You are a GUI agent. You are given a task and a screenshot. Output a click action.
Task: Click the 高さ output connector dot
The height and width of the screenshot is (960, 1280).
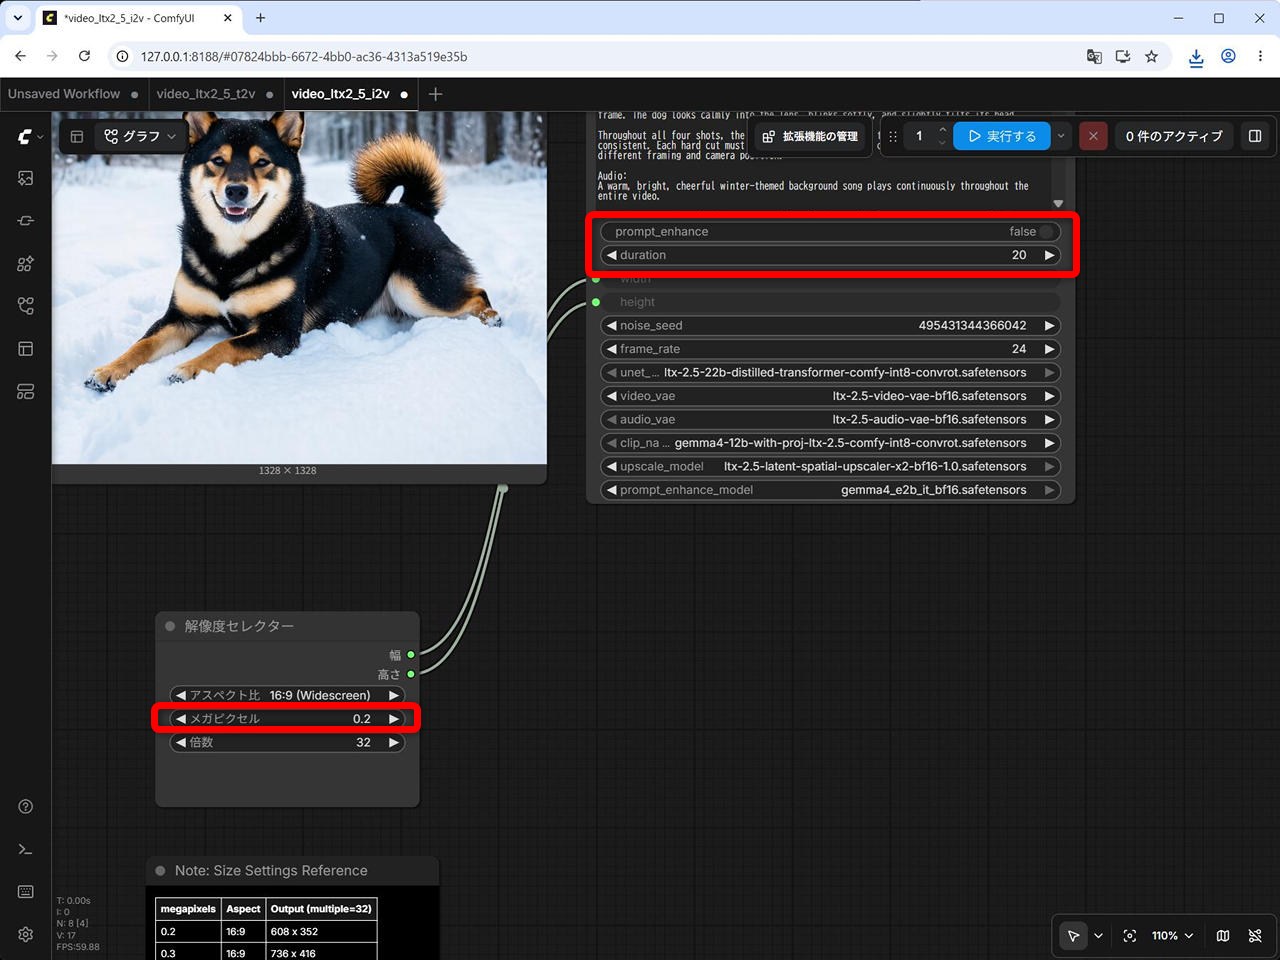pos(411,674)
